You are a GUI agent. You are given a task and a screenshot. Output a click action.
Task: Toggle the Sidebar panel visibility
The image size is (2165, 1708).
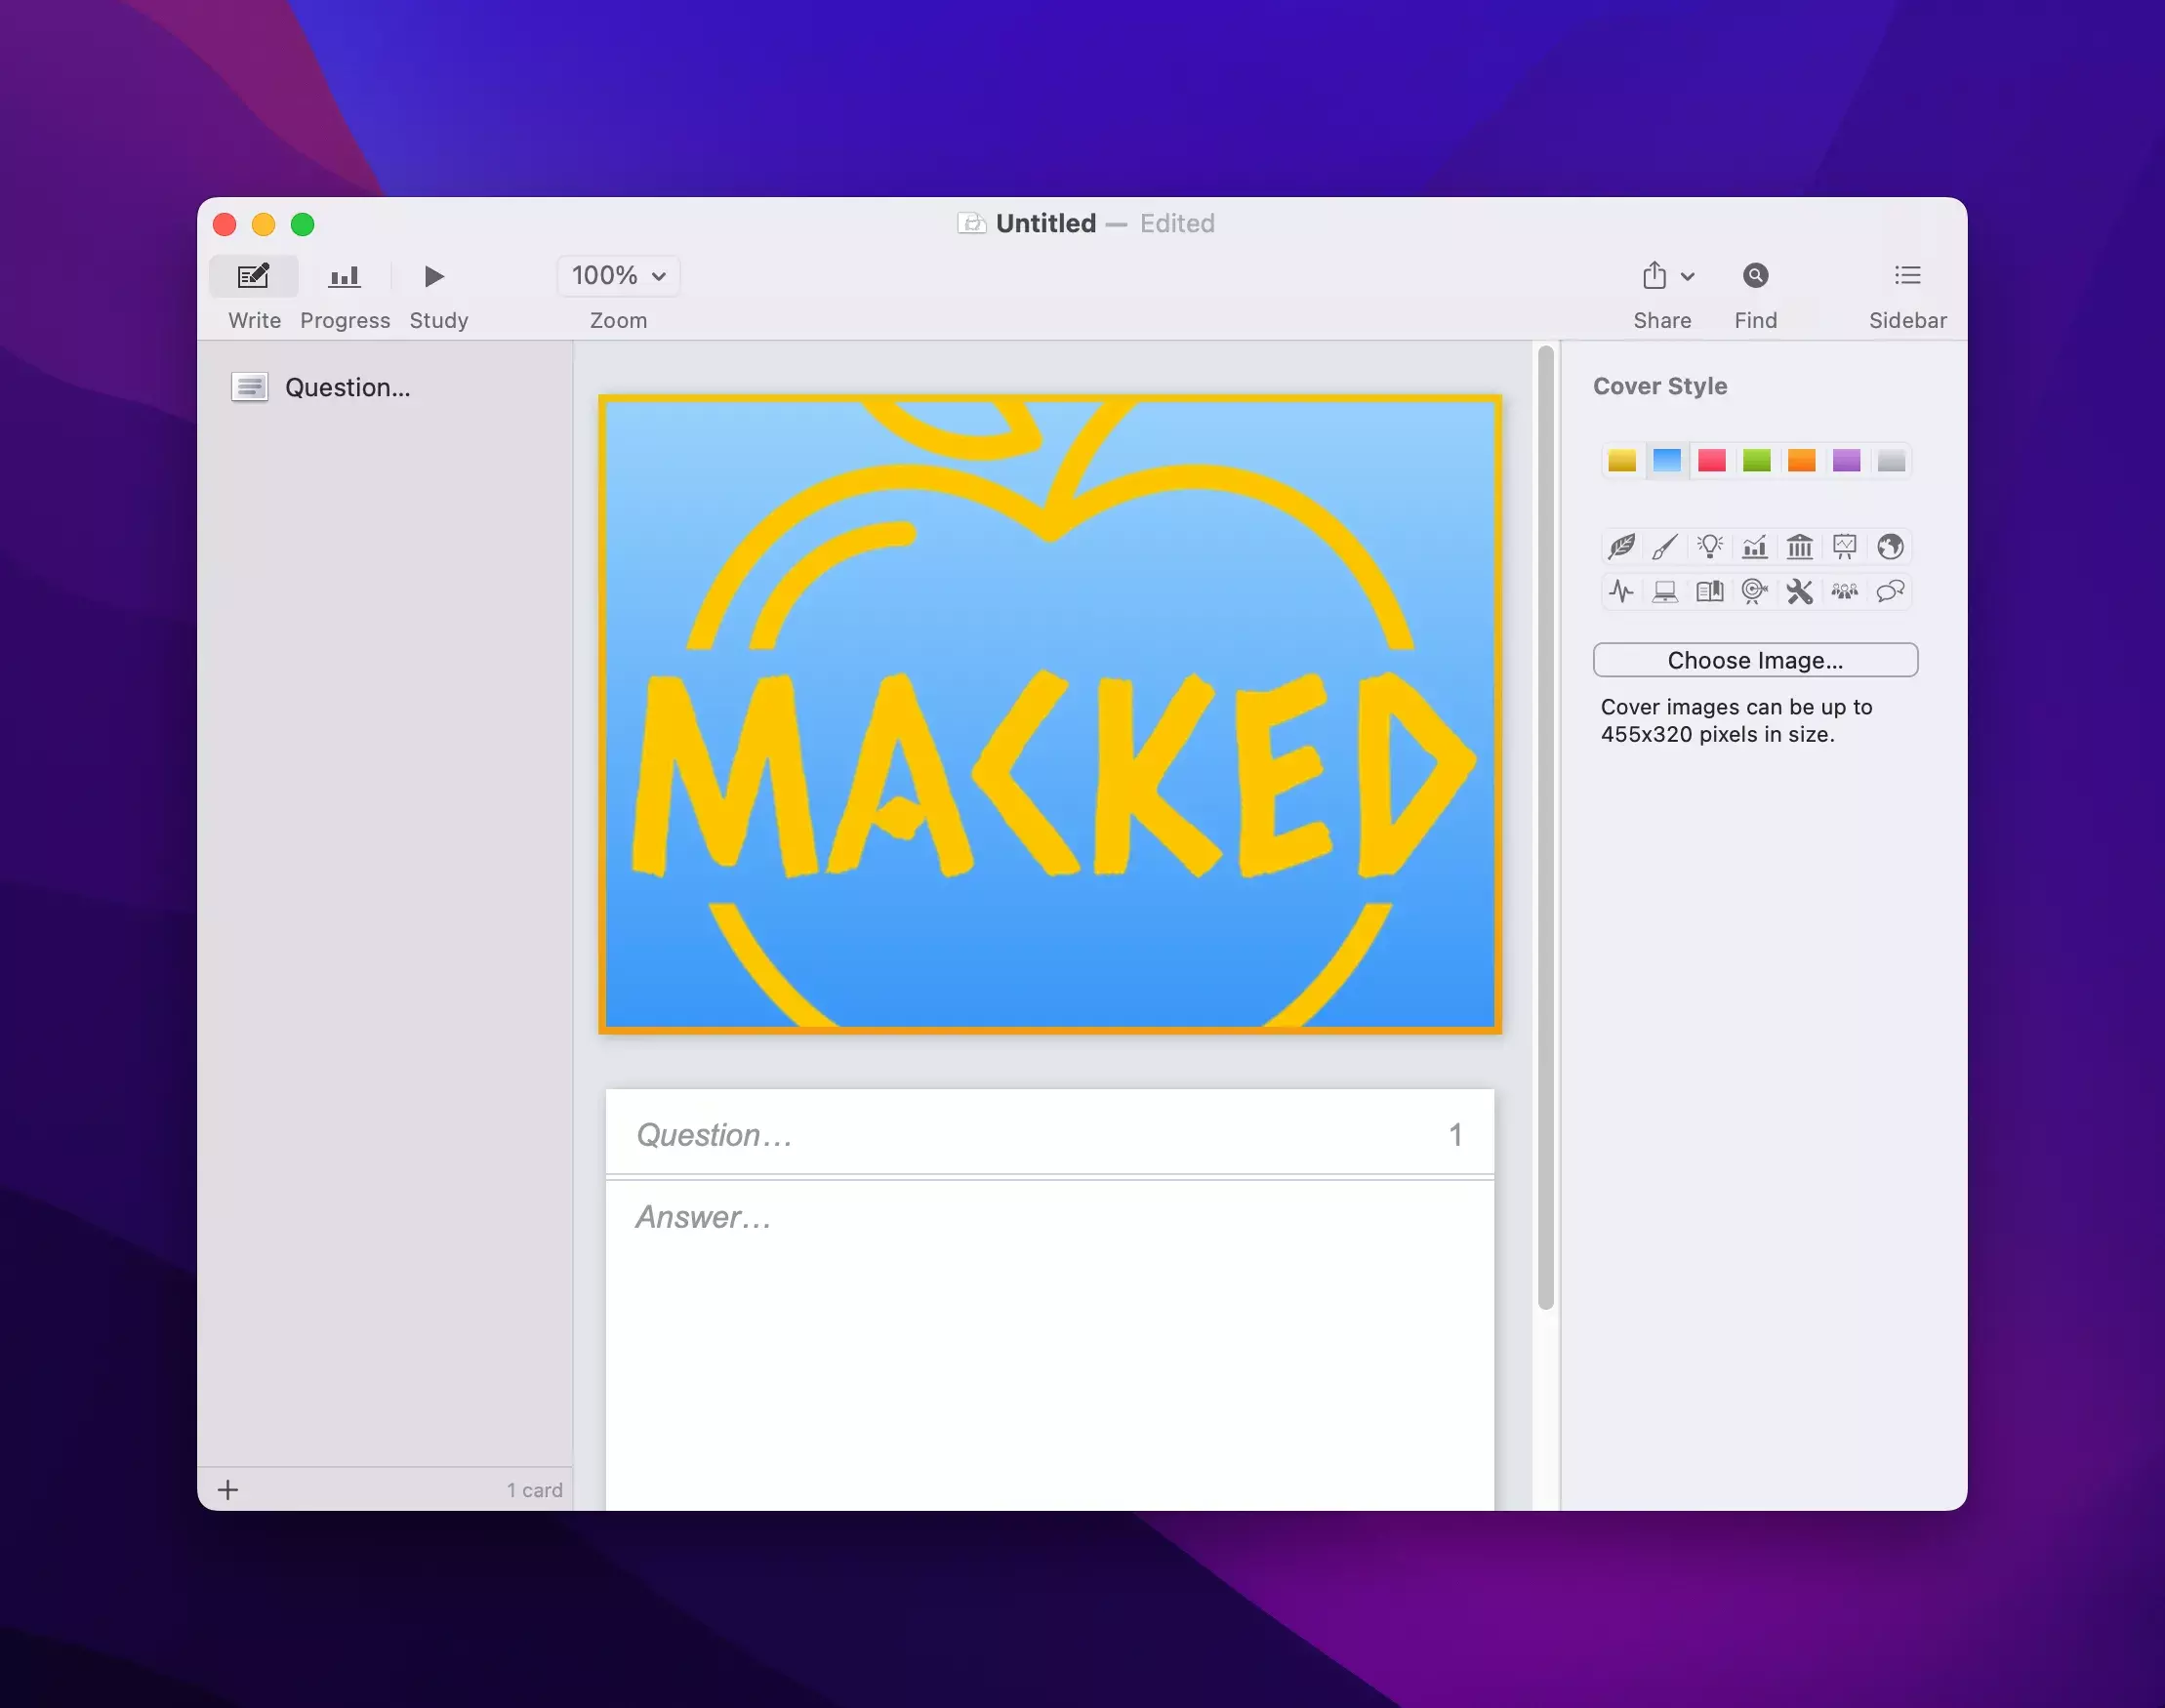1907,276
